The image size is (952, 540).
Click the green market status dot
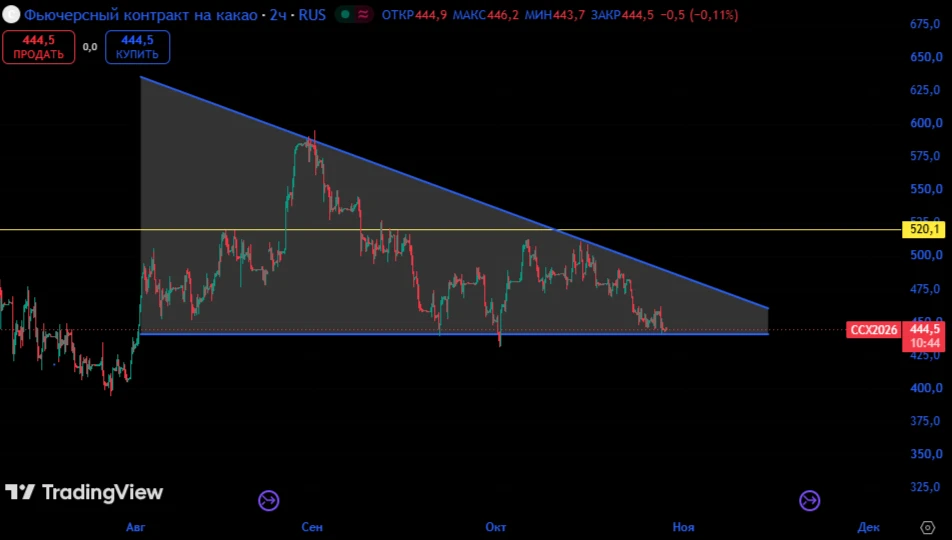tap(345, 14)
